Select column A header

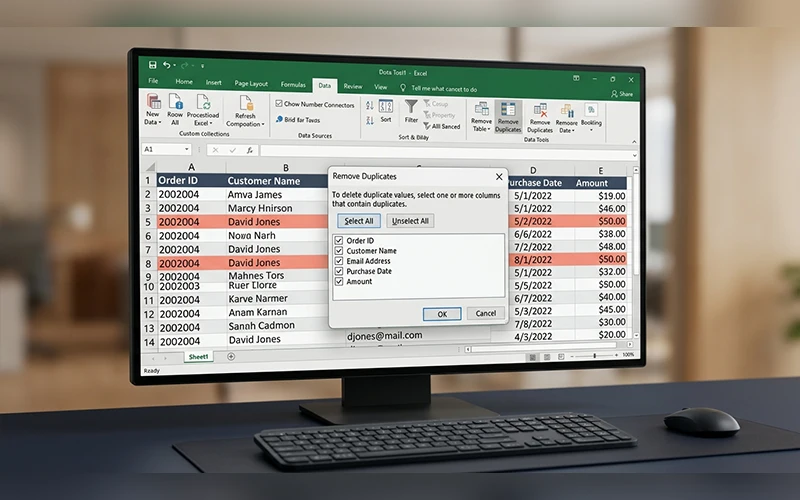pos(191,167)
